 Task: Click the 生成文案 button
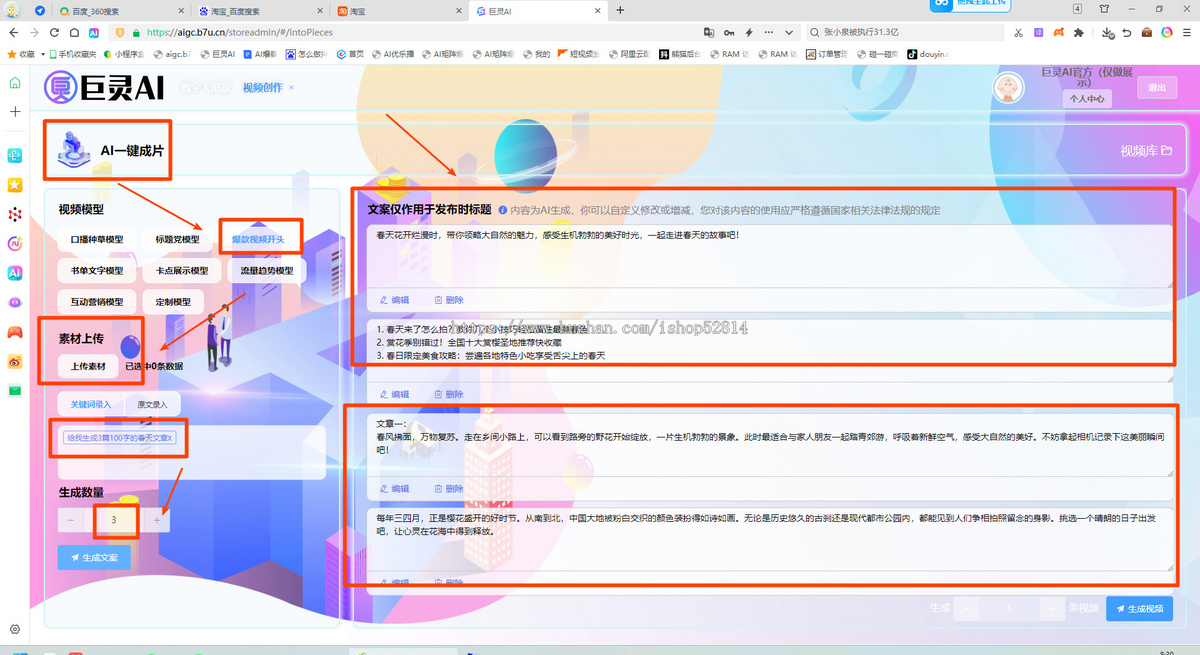point(94,557)
